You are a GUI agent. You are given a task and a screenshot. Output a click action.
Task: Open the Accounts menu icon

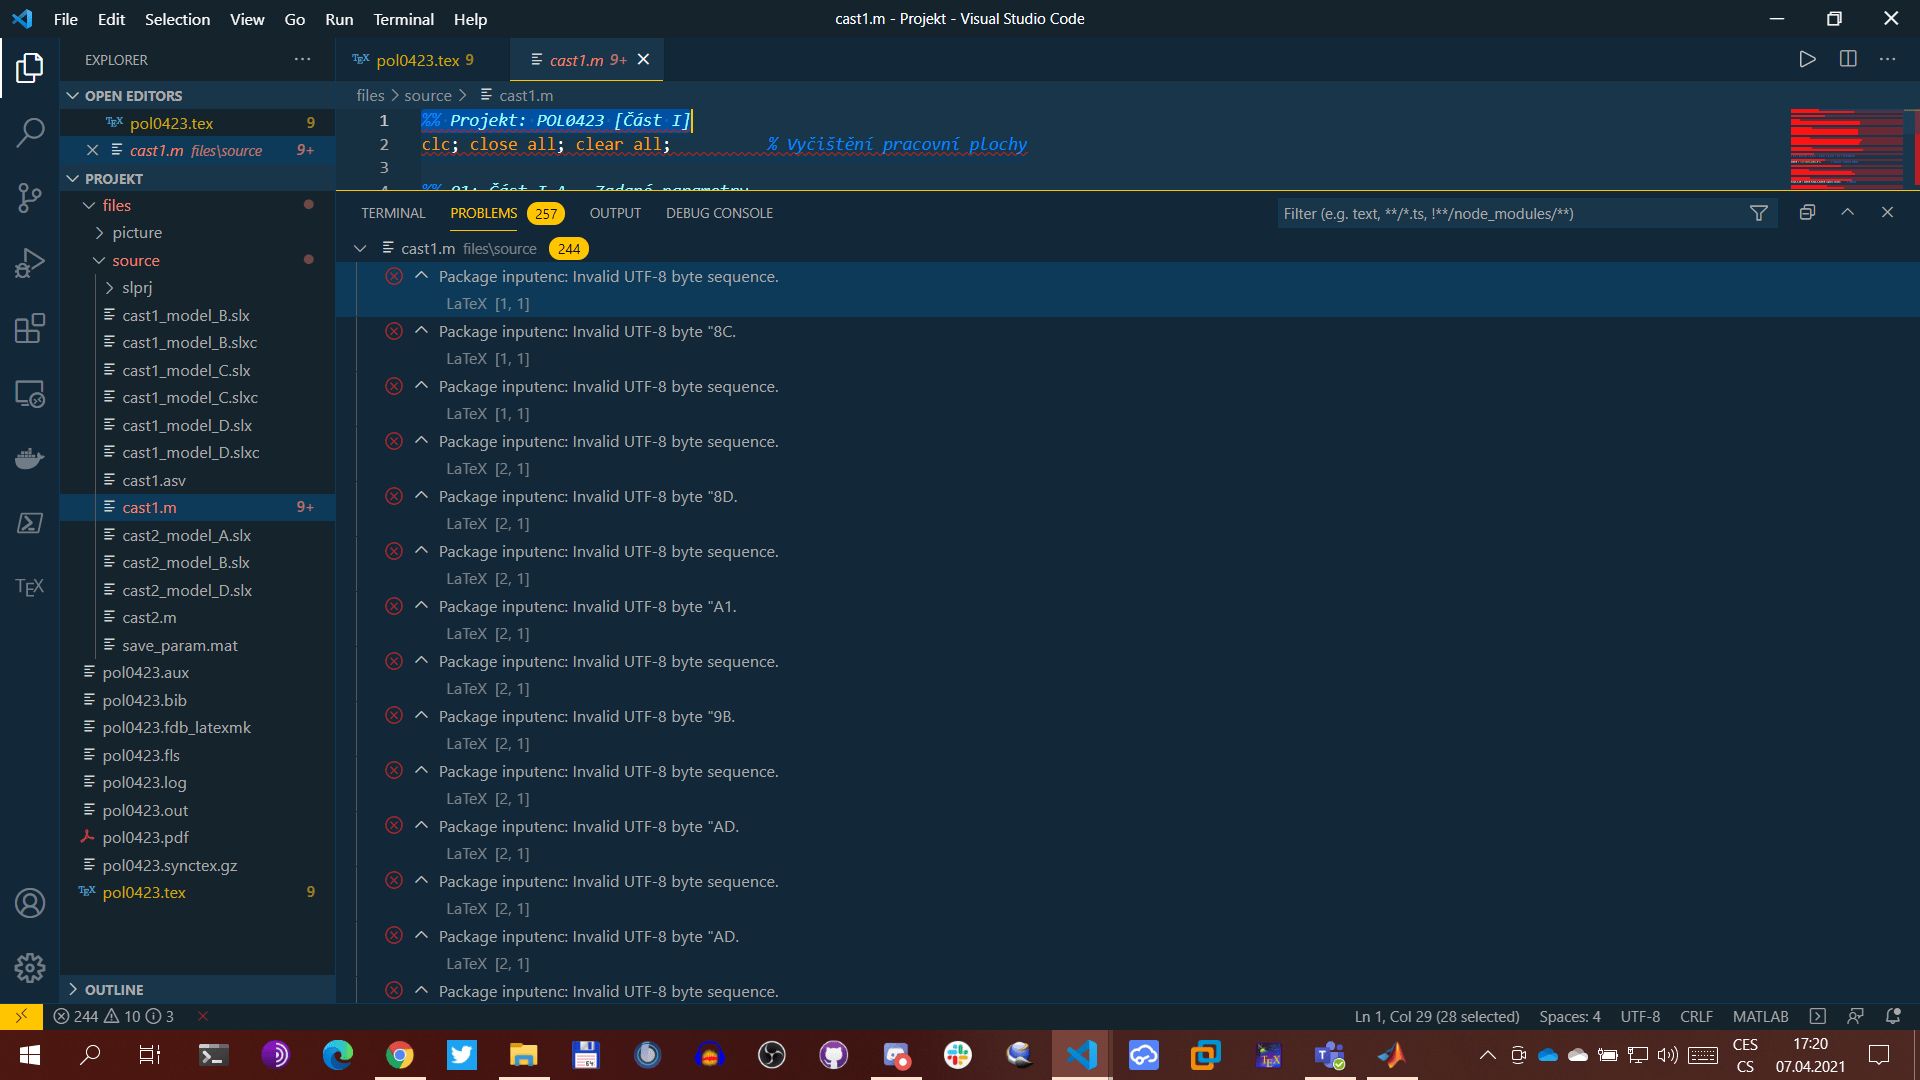click(30, 903)
